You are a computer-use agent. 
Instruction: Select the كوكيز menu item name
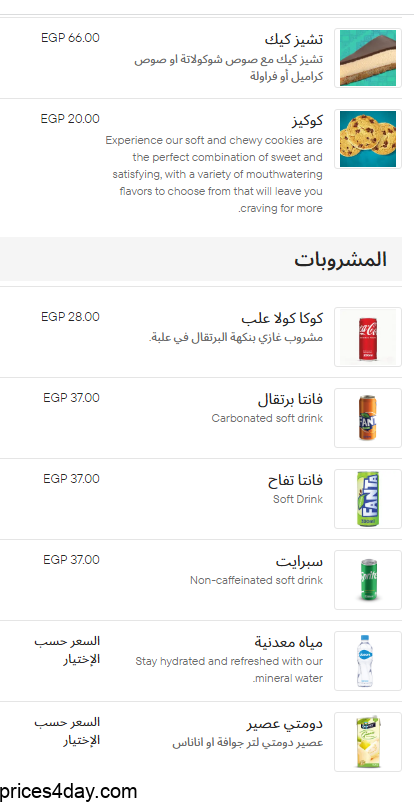[x=304, y=121]
